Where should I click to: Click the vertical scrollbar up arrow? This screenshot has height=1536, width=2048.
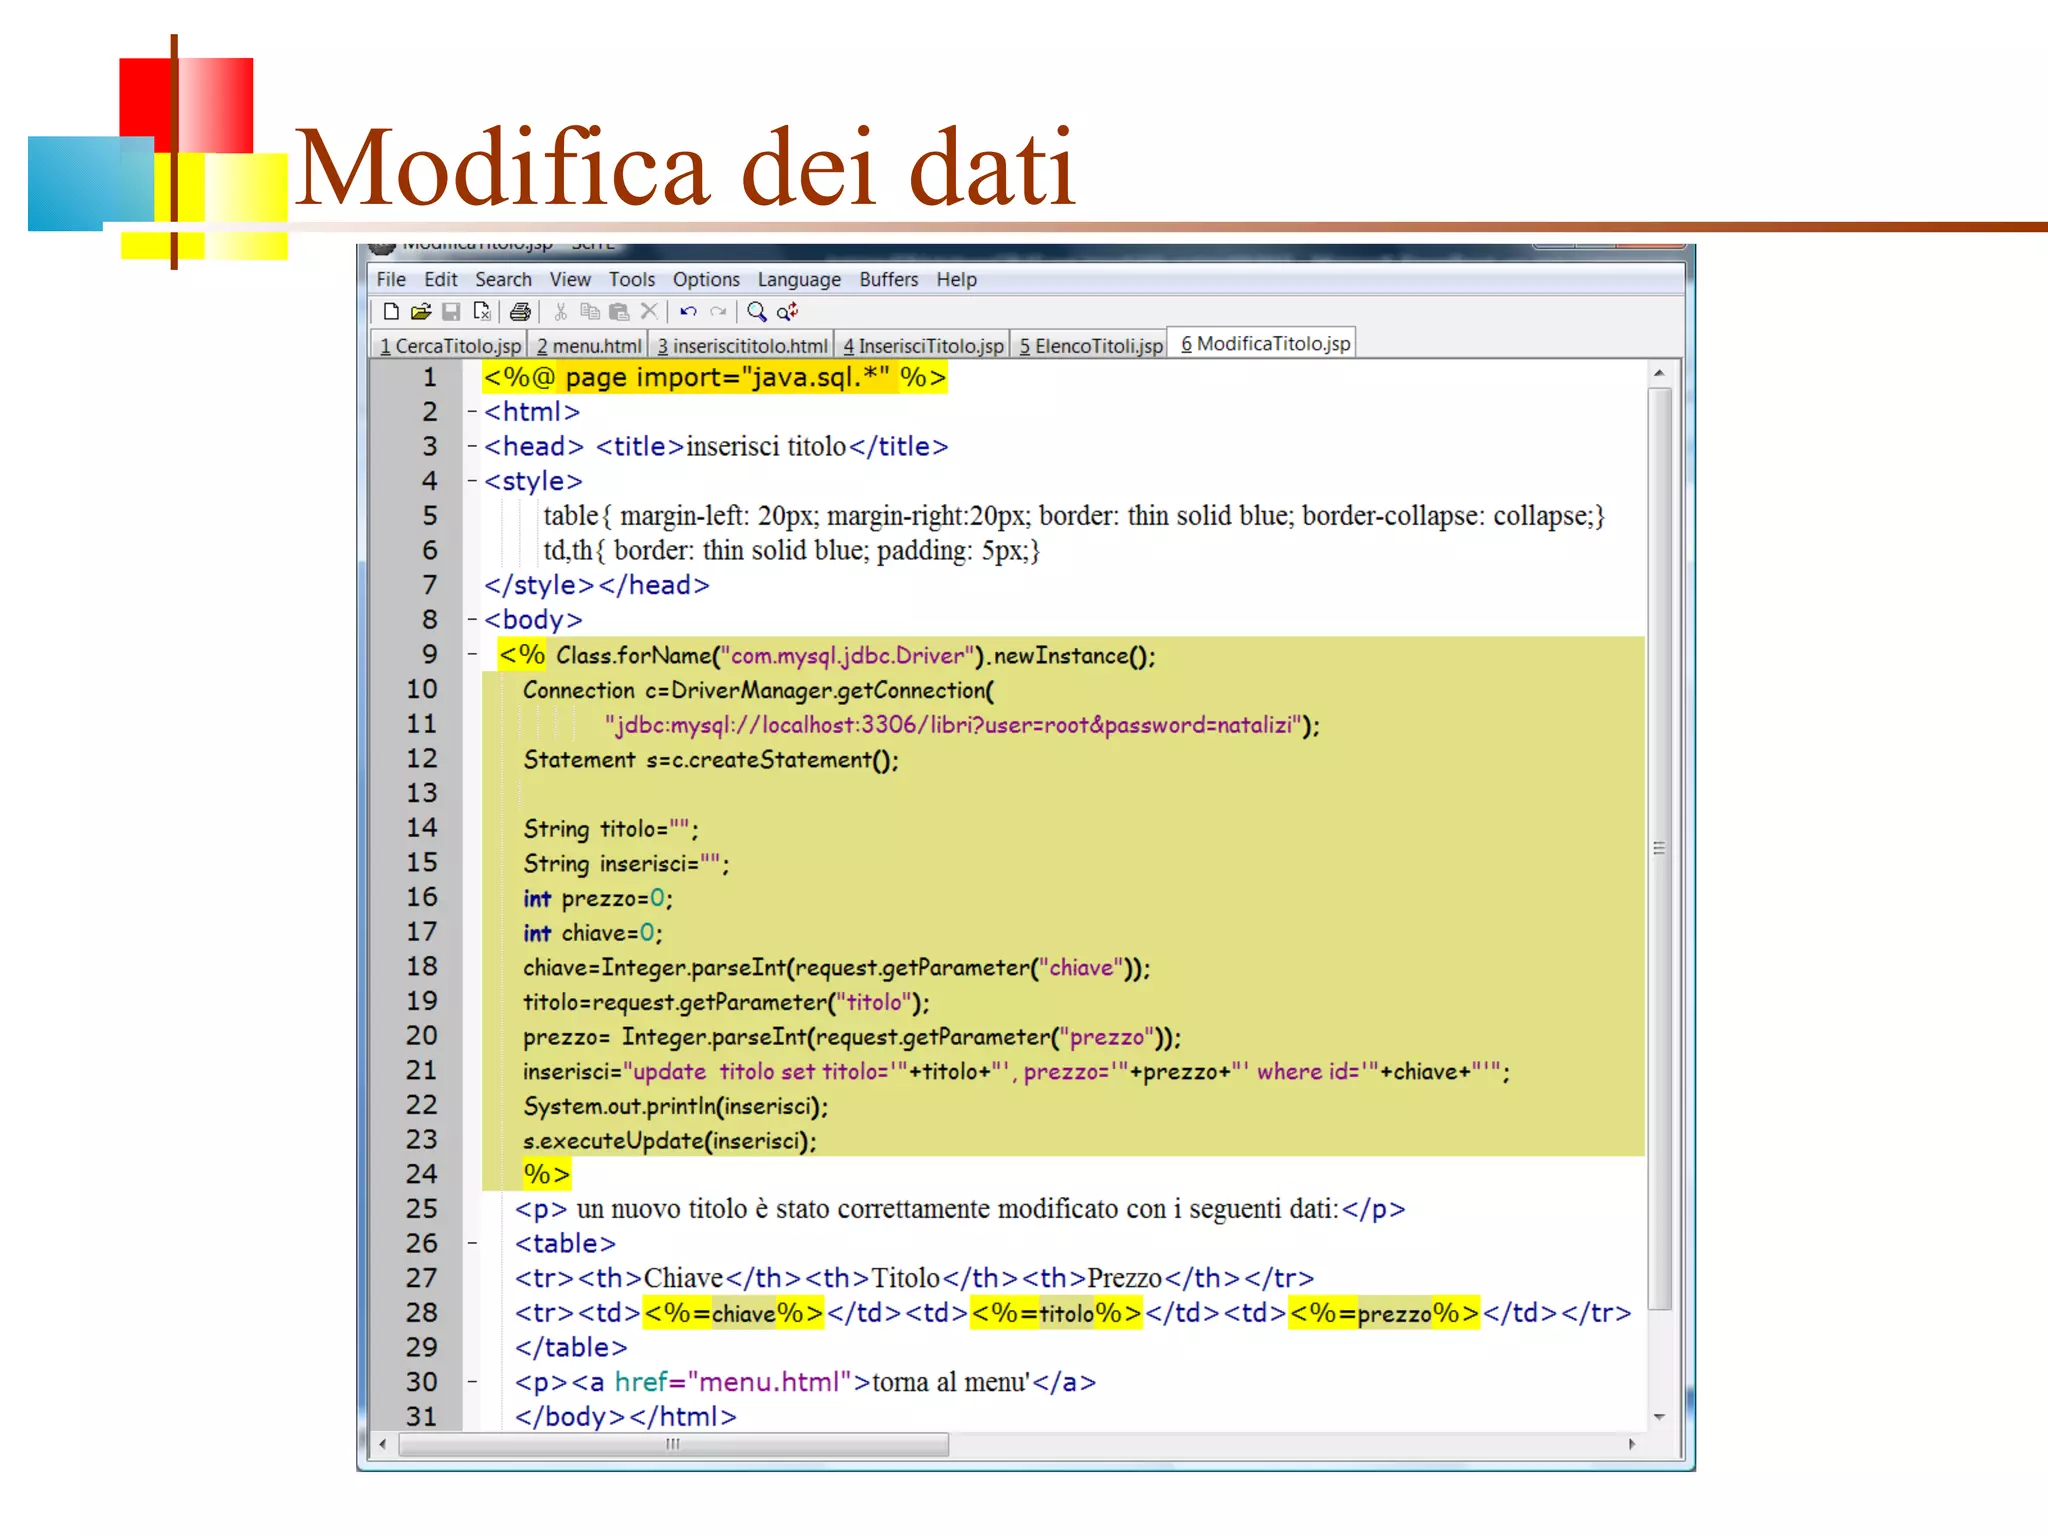pyautogui.click(x=1659, y=373)
